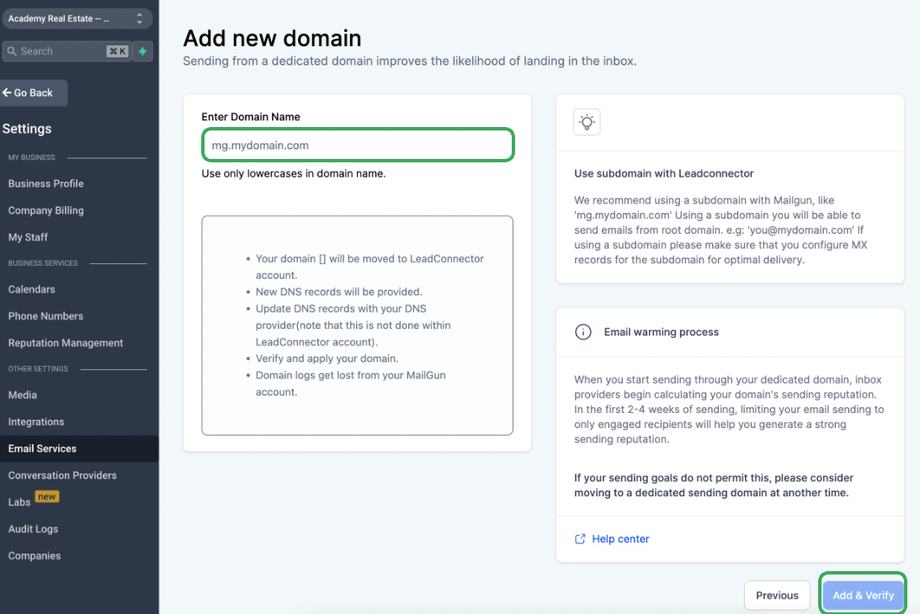The image size is (920, 614).
Task: Click the lightbulb tip icon
Action: pos(587,122)
